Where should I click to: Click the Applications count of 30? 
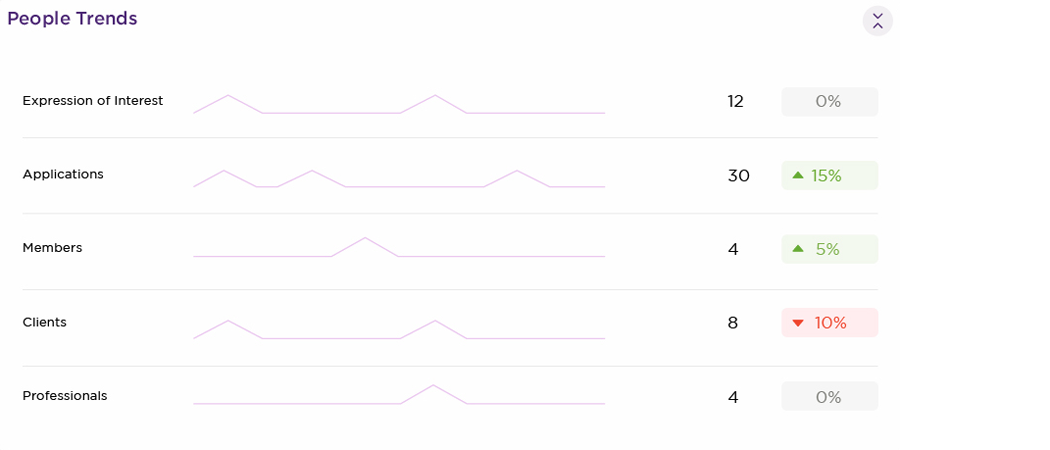pyautogui.click(x=739, y=176)
